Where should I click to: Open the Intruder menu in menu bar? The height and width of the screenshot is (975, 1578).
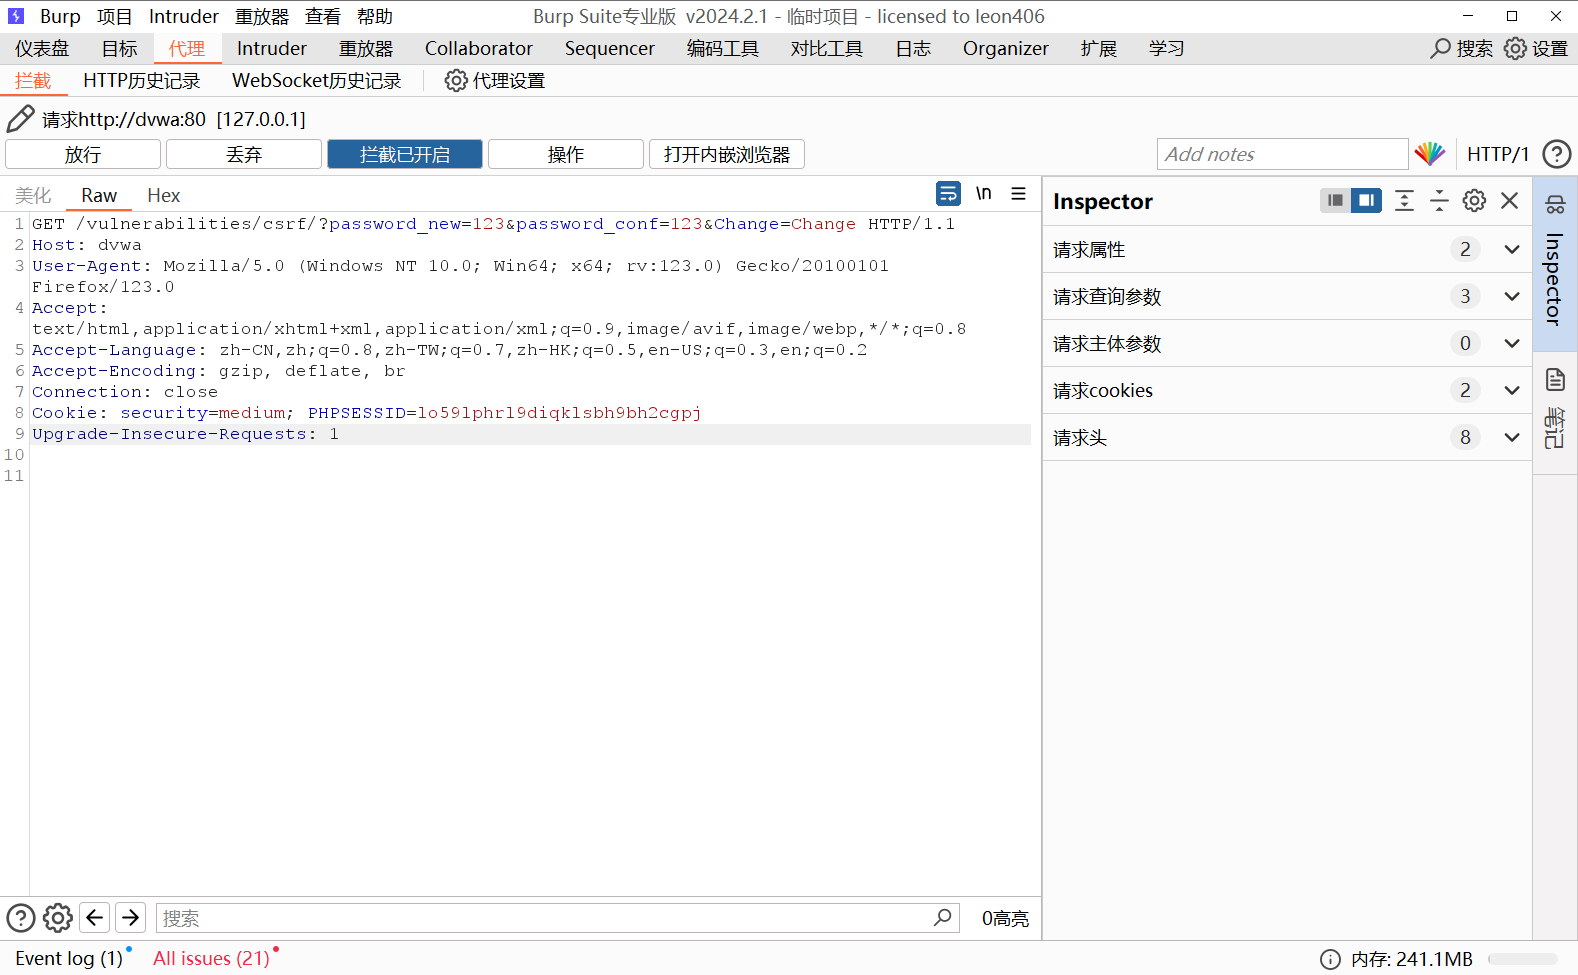[184, 16]
